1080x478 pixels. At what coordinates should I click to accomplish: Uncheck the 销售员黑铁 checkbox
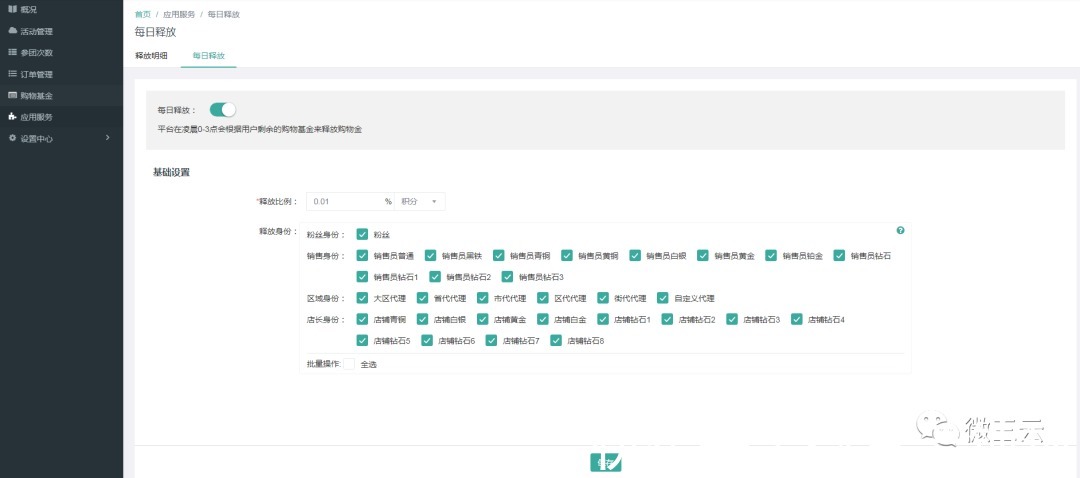(x=430, y=256)
